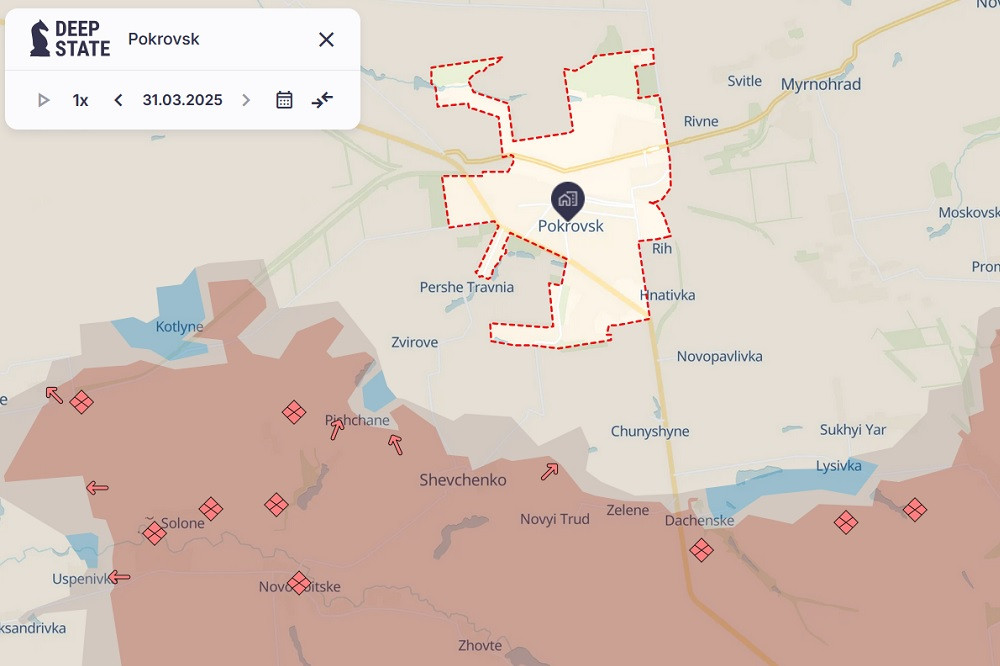Go to the next date
The width and height of the screenshot is (1000, 666).
click(246, 100)
